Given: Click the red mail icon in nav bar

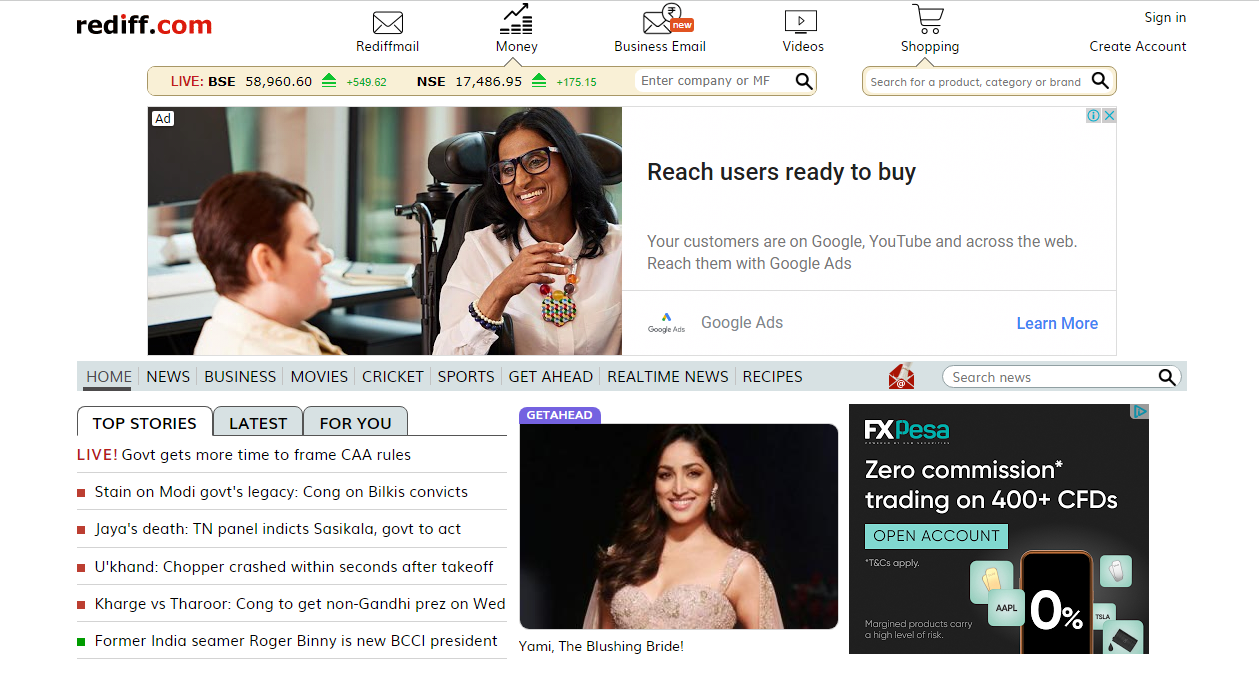Looking at the screenshot, I should tap(901, 377).
